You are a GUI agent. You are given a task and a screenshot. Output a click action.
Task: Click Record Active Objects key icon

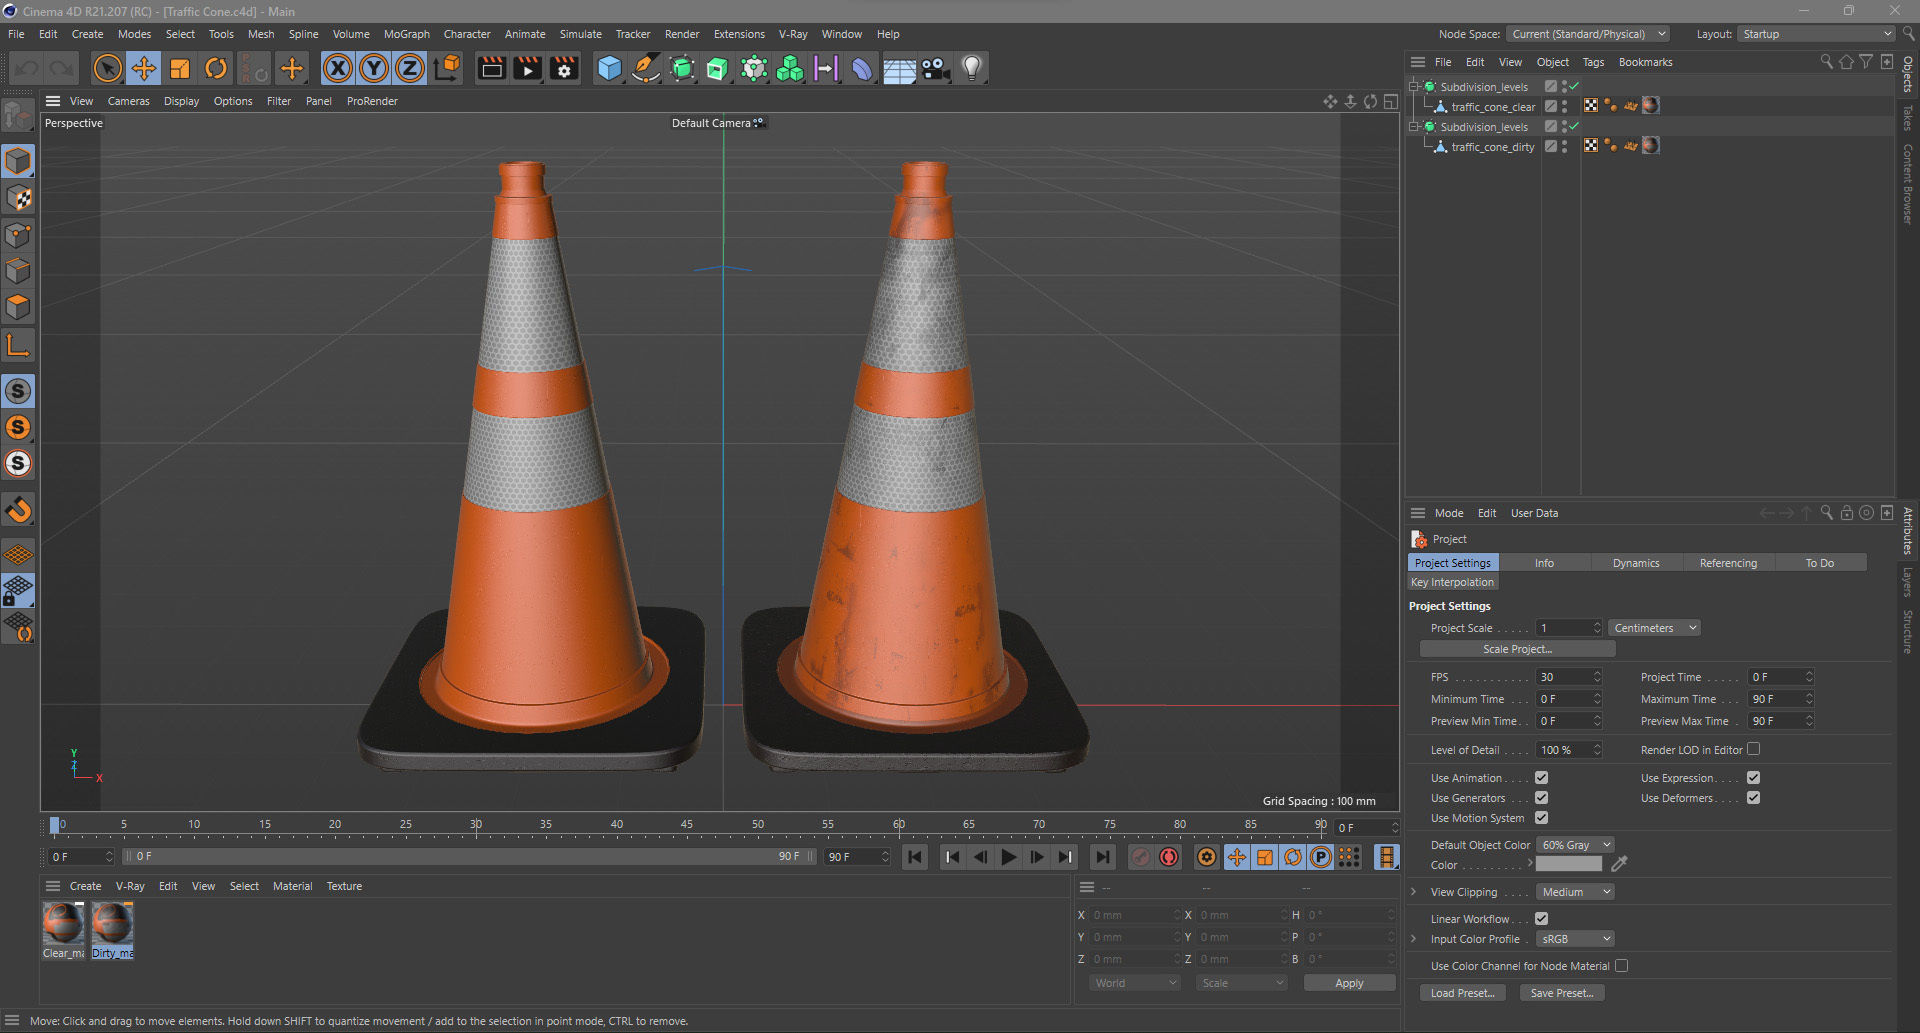pyautogui.click(x=1140, y=857)
